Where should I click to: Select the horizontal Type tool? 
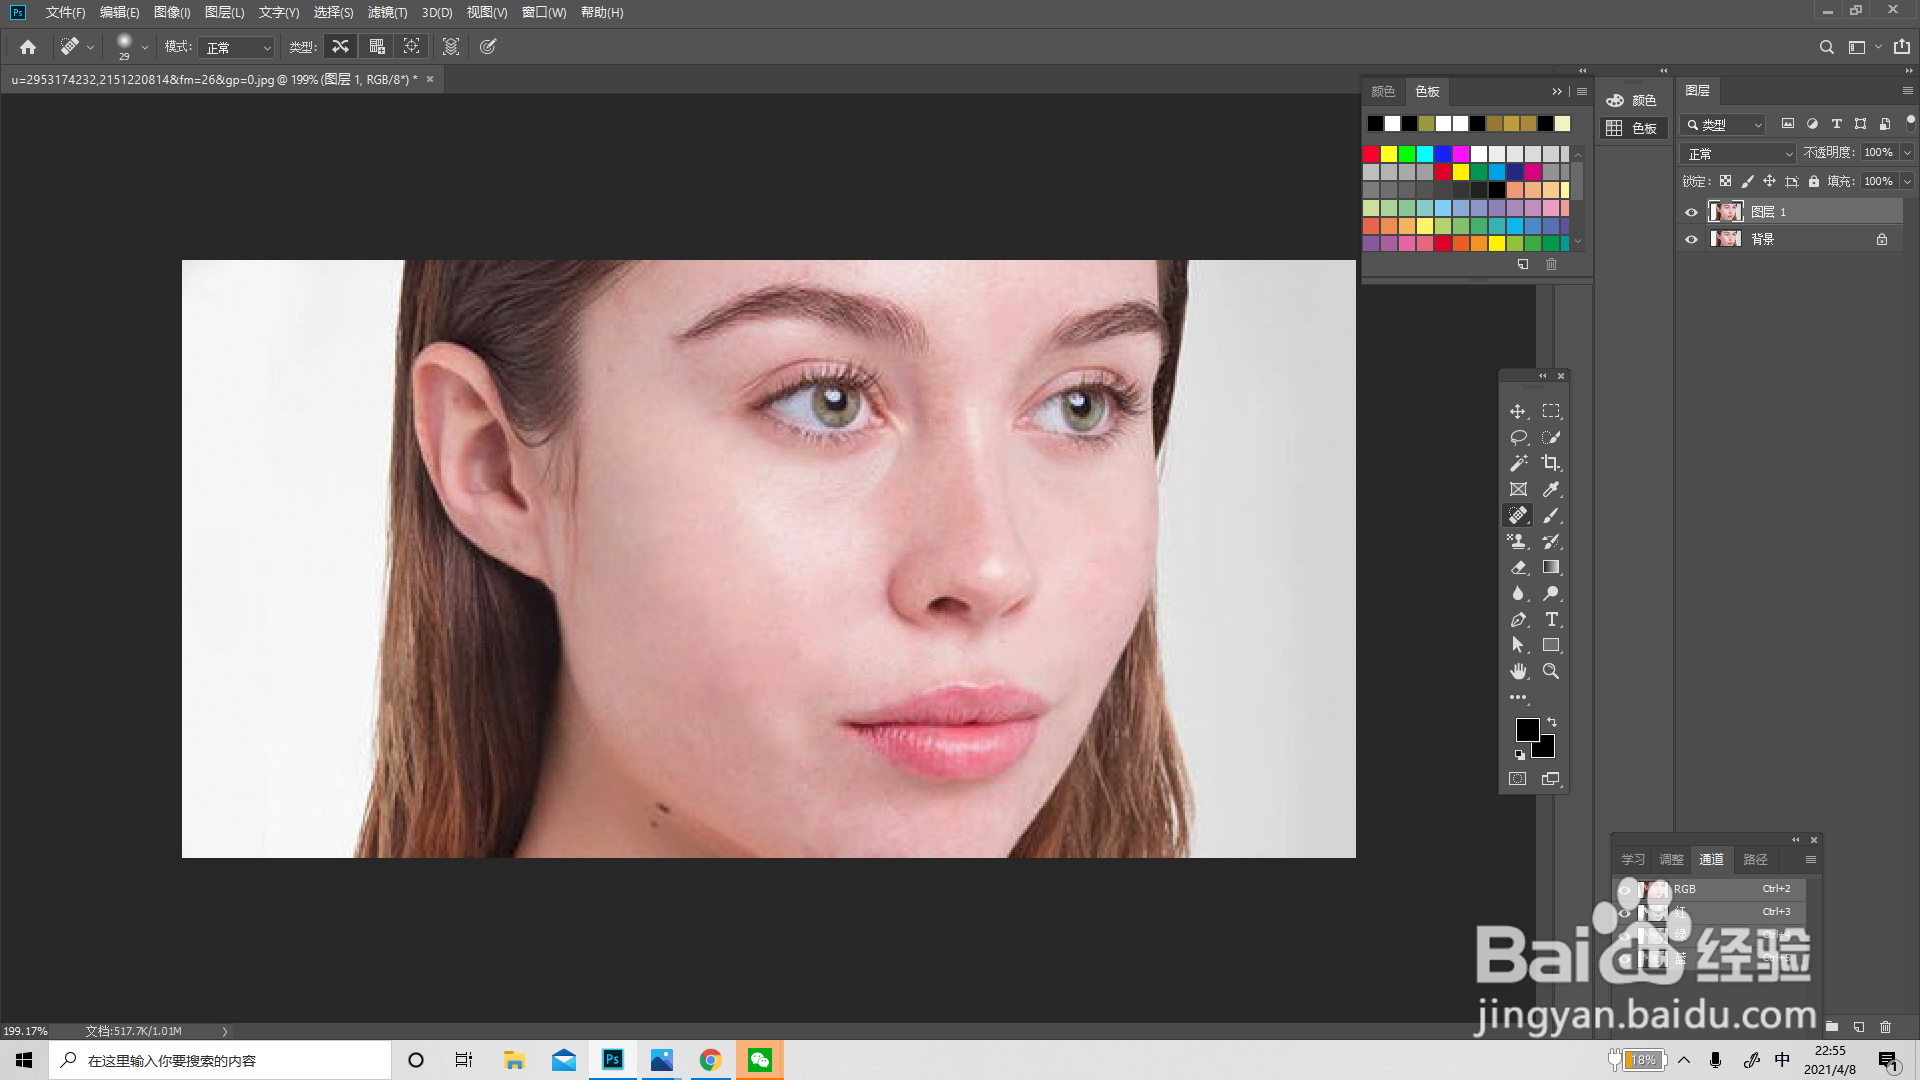click(1551, 619)
